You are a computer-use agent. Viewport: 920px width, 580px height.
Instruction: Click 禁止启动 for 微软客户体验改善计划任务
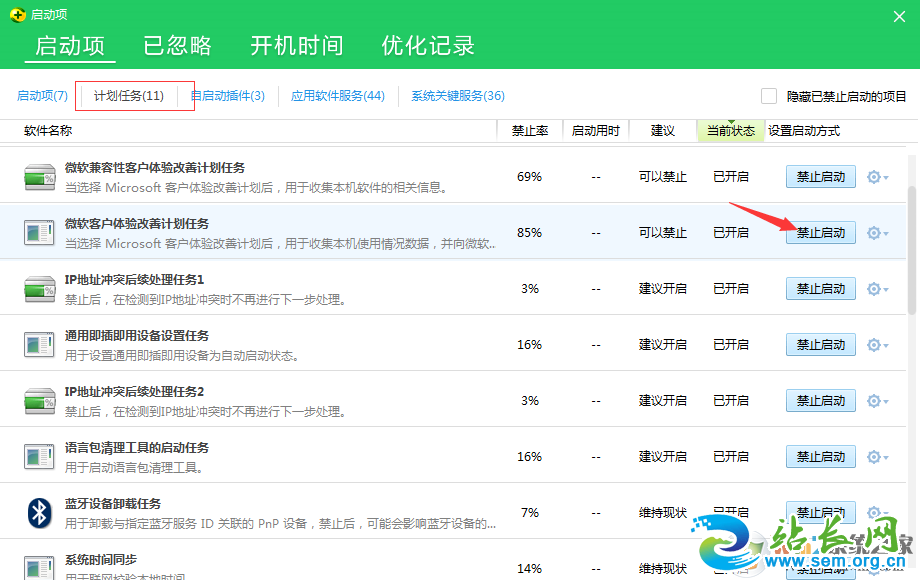tap(820, 233)
